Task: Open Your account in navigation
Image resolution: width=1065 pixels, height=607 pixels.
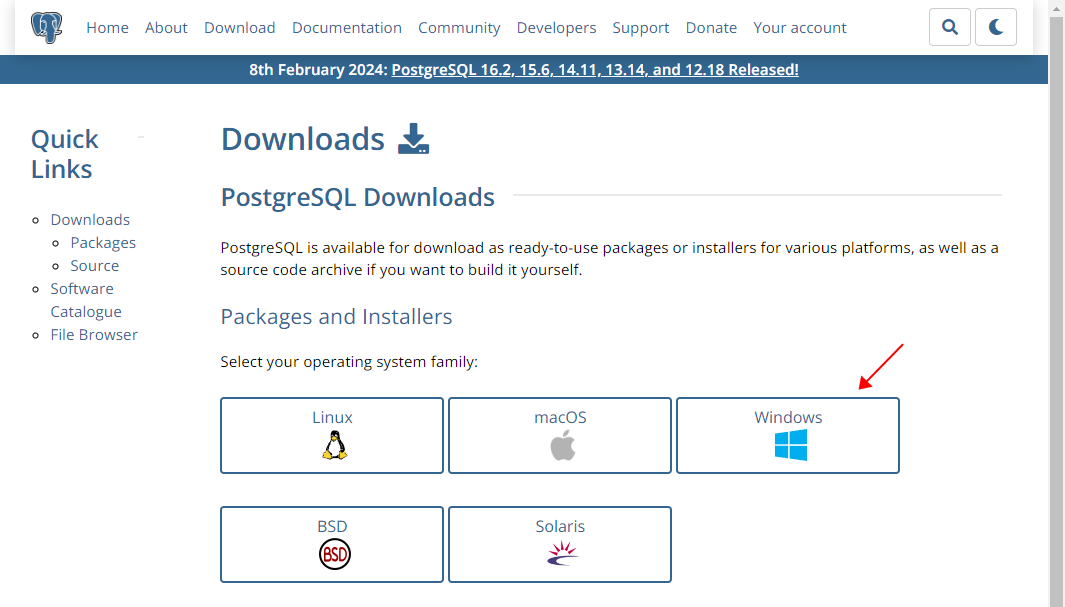Action: (799, 28)
